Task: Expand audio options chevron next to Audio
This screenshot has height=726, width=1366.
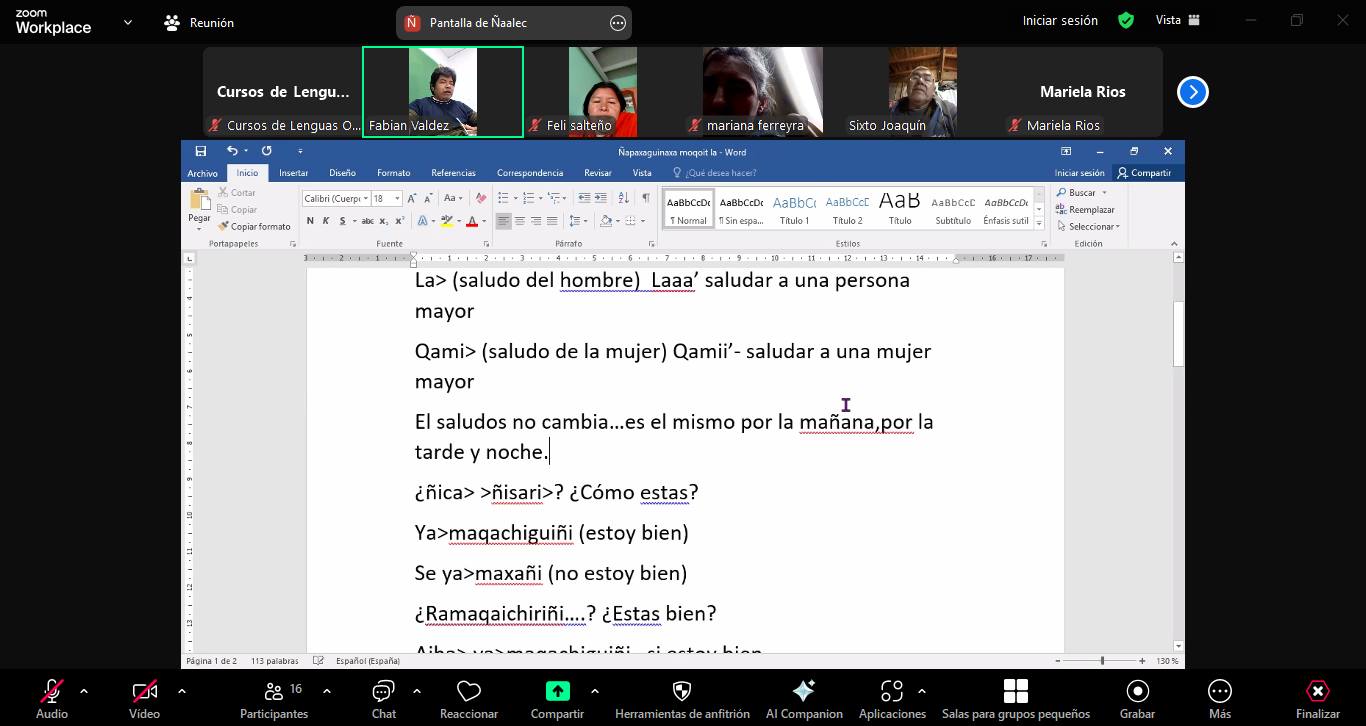Action: (x=84, y=690)
